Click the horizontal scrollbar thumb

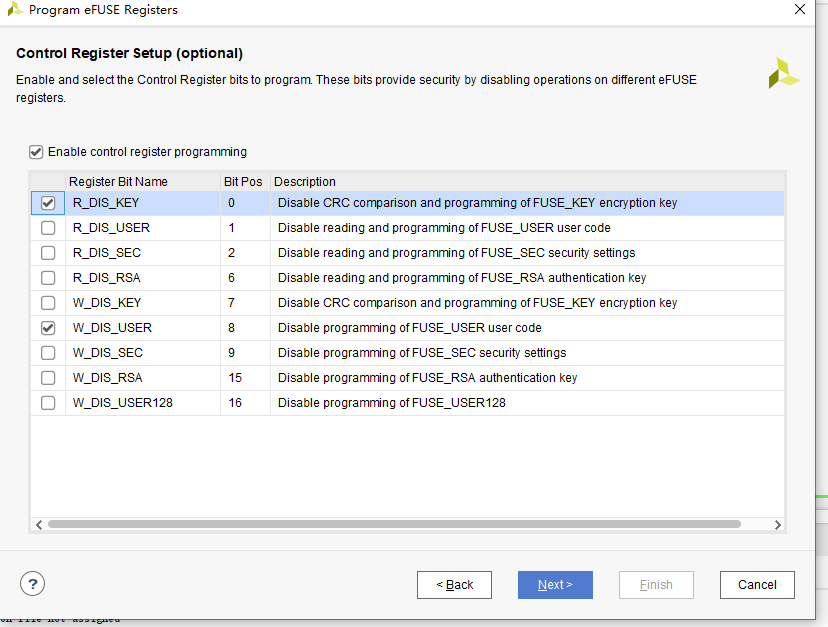point(394,524)
